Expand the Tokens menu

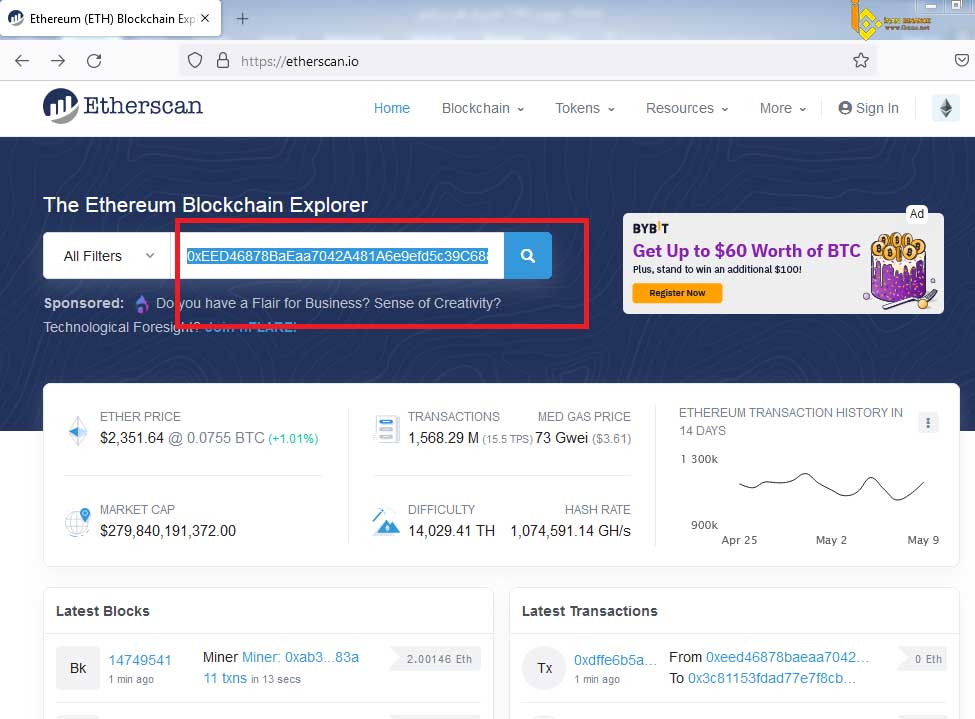[x=585, y=108]
